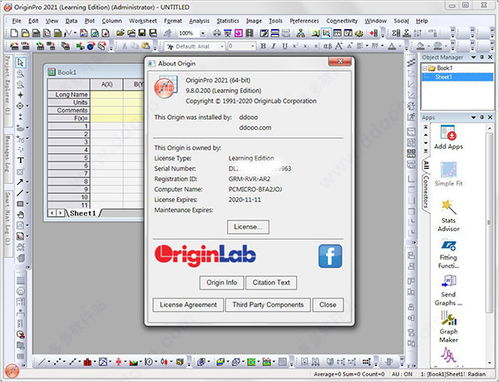Toggle Underline text formatting
The width and height of the screenshot is (499, 382).
285,46
